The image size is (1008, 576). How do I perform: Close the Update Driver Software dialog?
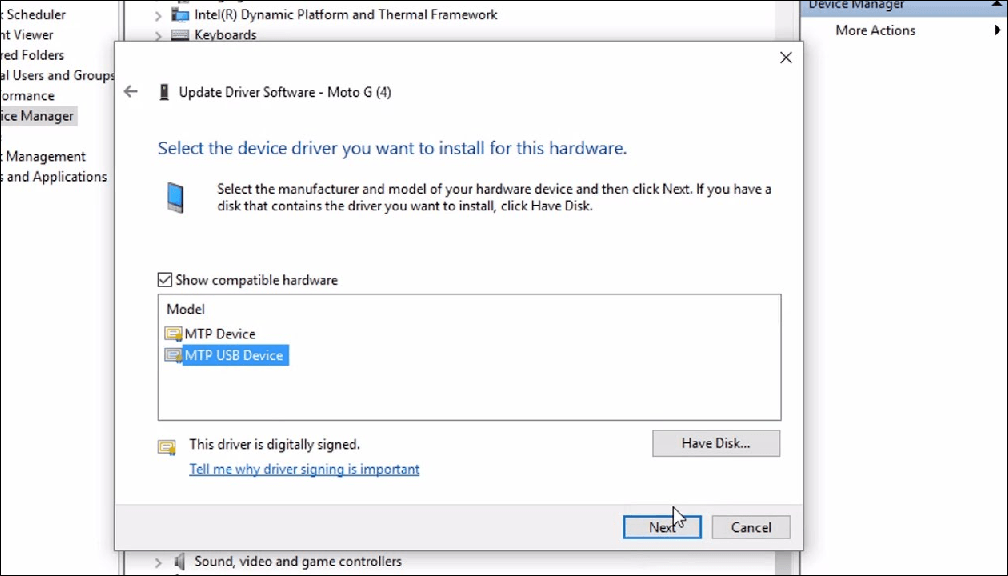click(x=786, y=58)
